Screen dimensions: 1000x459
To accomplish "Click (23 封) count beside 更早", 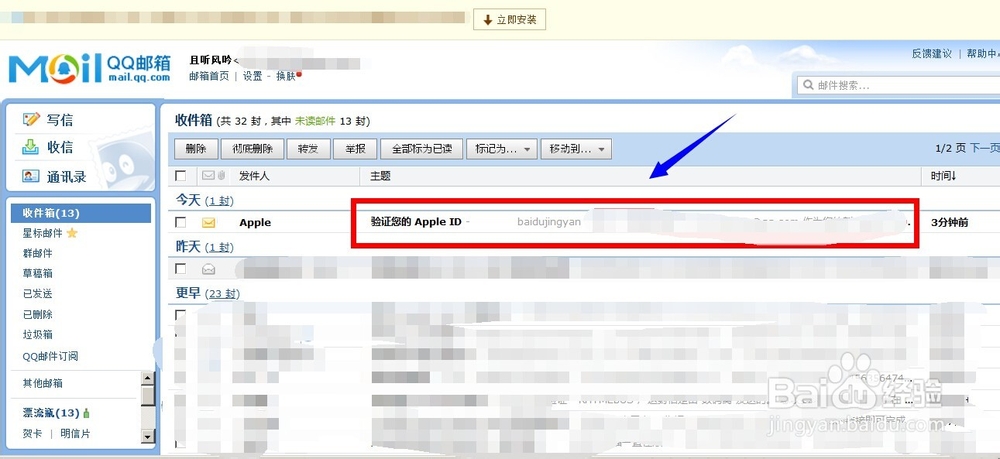I will pos(222,294).
